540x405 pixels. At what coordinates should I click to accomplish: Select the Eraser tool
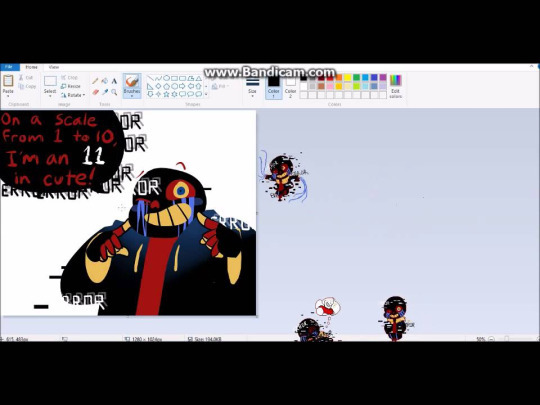95,92
